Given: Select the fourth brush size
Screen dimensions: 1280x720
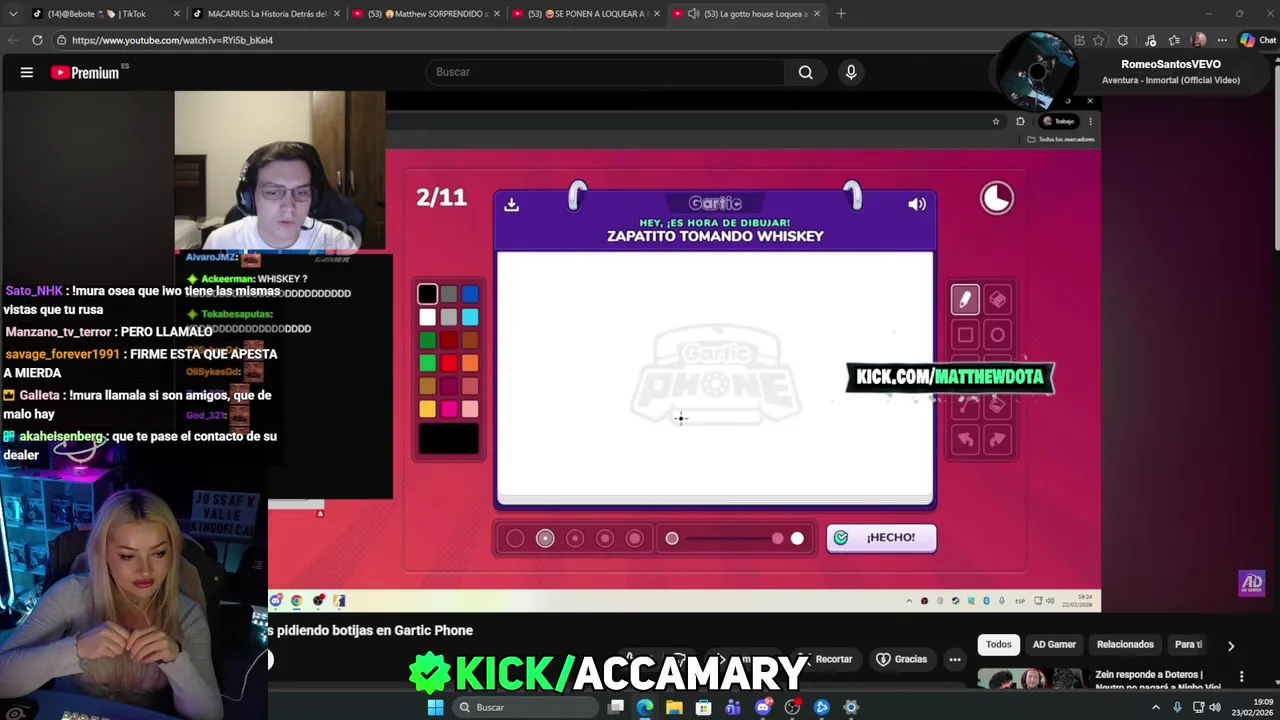Looking at the screenshot, I should tap(605, 538).
